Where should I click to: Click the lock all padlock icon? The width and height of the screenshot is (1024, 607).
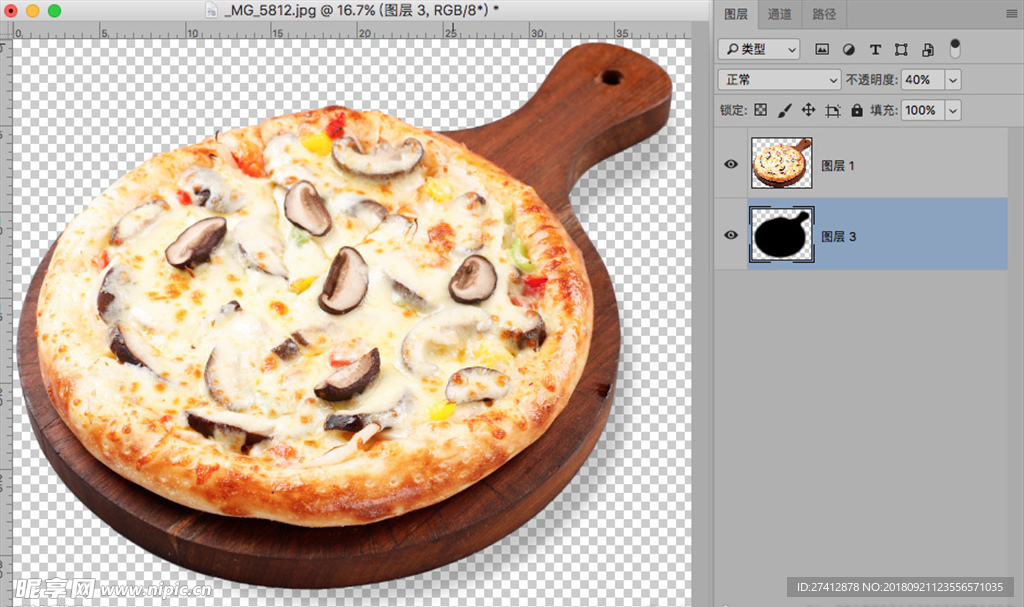tap(856, 110)
